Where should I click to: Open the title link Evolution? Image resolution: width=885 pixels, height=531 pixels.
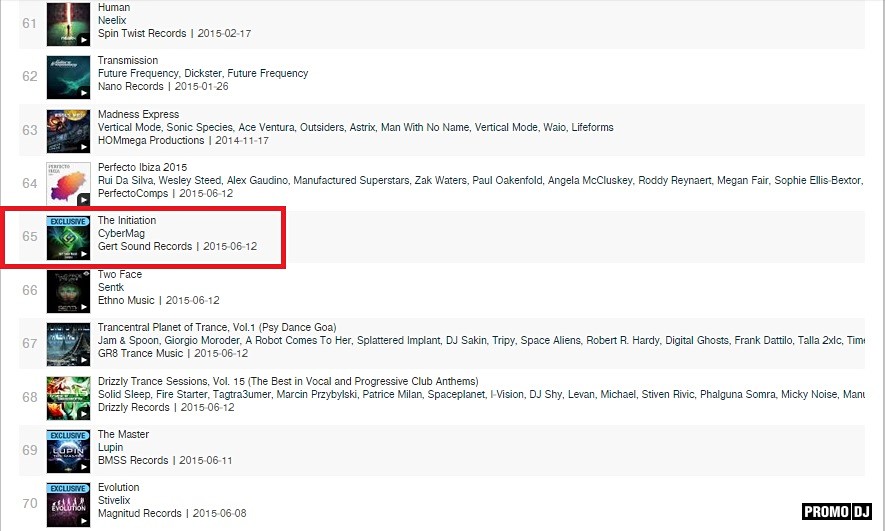coord(118,488)
